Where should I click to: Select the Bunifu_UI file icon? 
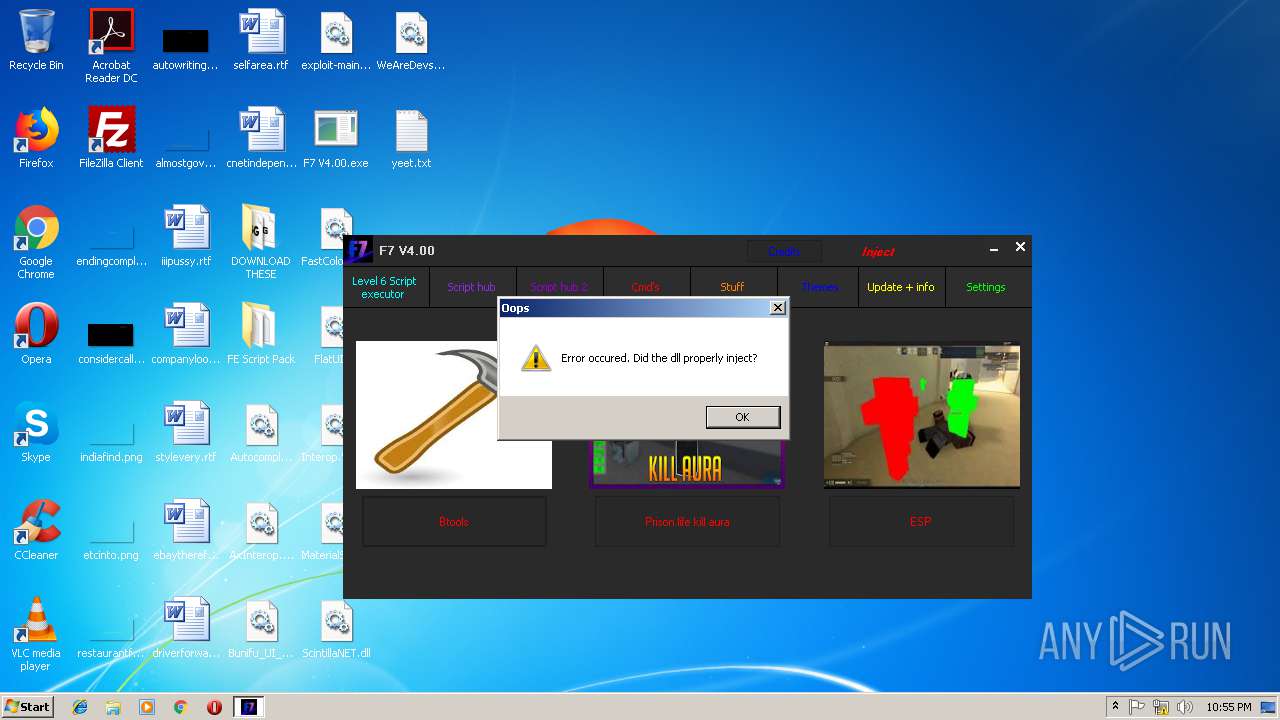261,629
